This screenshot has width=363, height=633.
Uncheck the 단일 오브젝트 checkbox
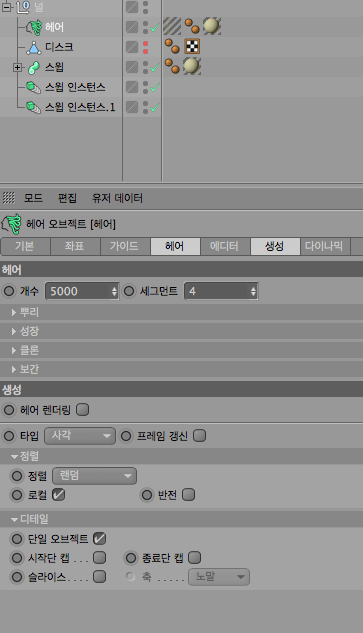tap(99, 539)
